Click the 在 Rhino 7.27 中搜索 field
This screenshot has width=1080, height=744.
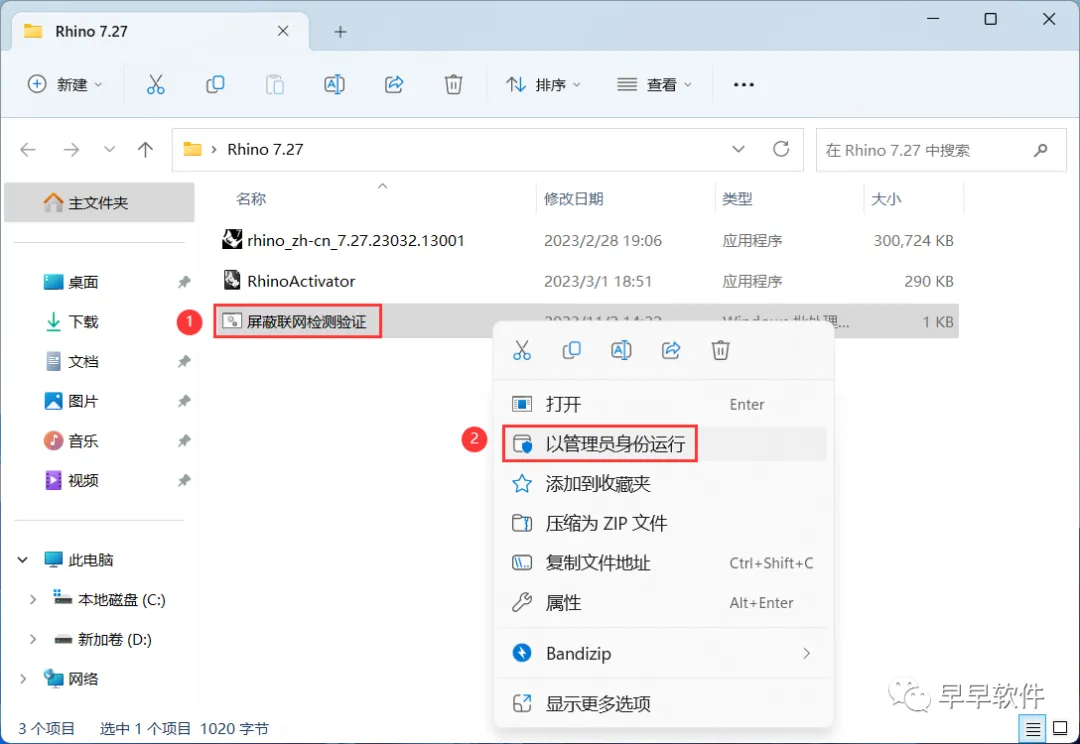coord(941,149)
